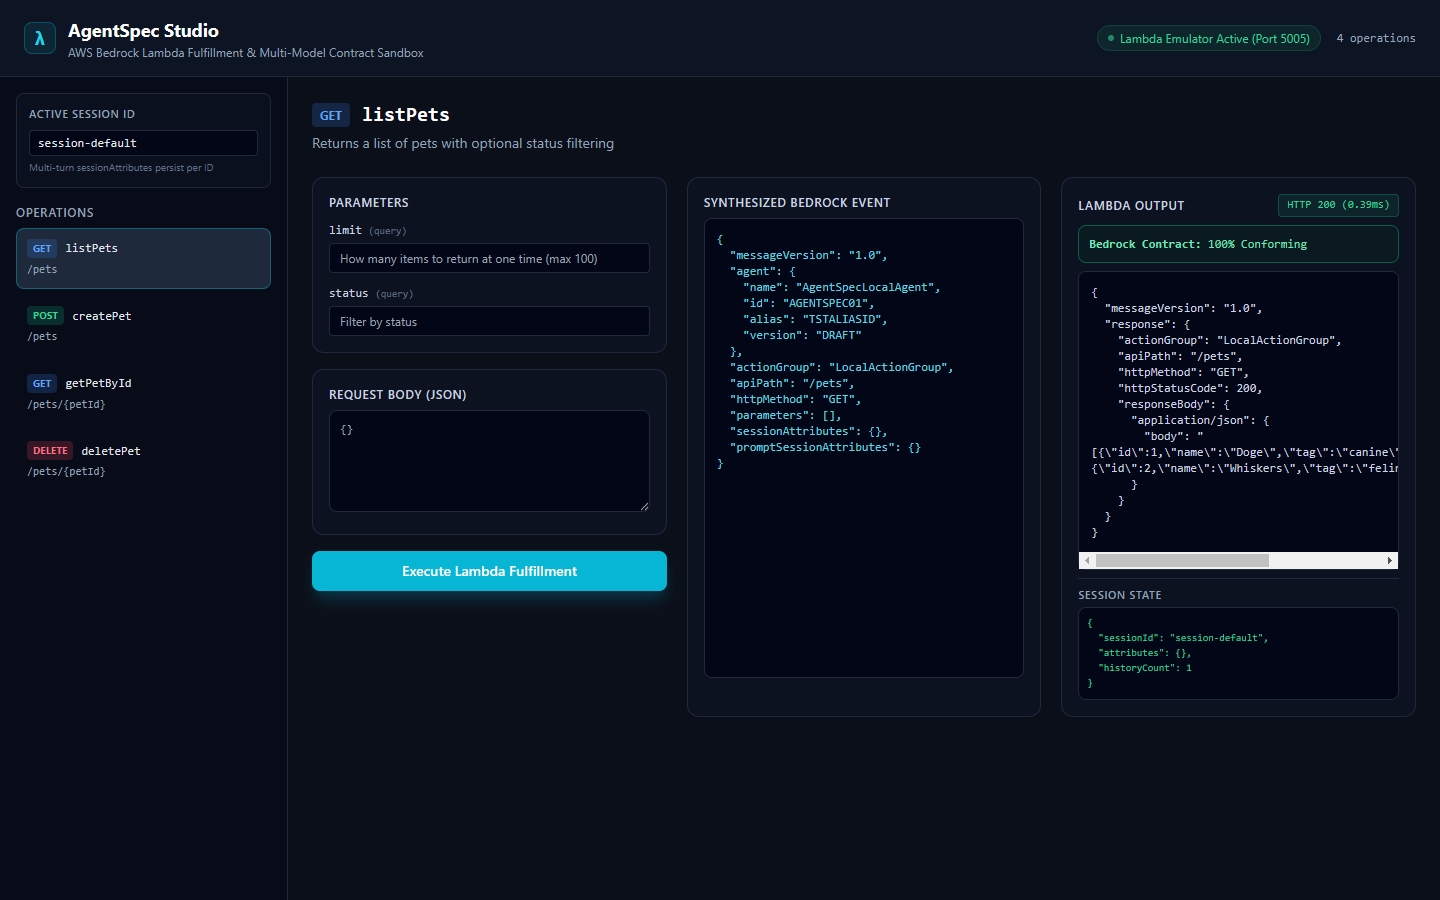Screen dimensions: 1440x900
Task: Click the "apiPath": "/pets" line in Bedrock event
Action: pos(792,383)
